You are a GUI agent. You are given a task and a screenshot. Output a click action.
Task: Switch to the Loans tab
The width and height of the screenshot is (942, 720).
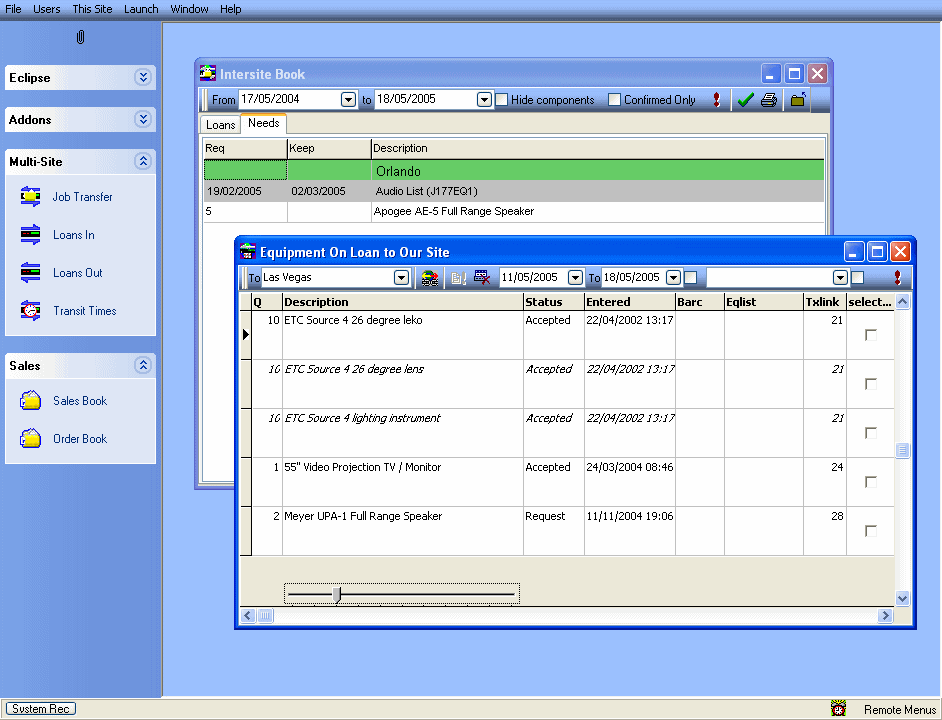[x=220, y=124]
